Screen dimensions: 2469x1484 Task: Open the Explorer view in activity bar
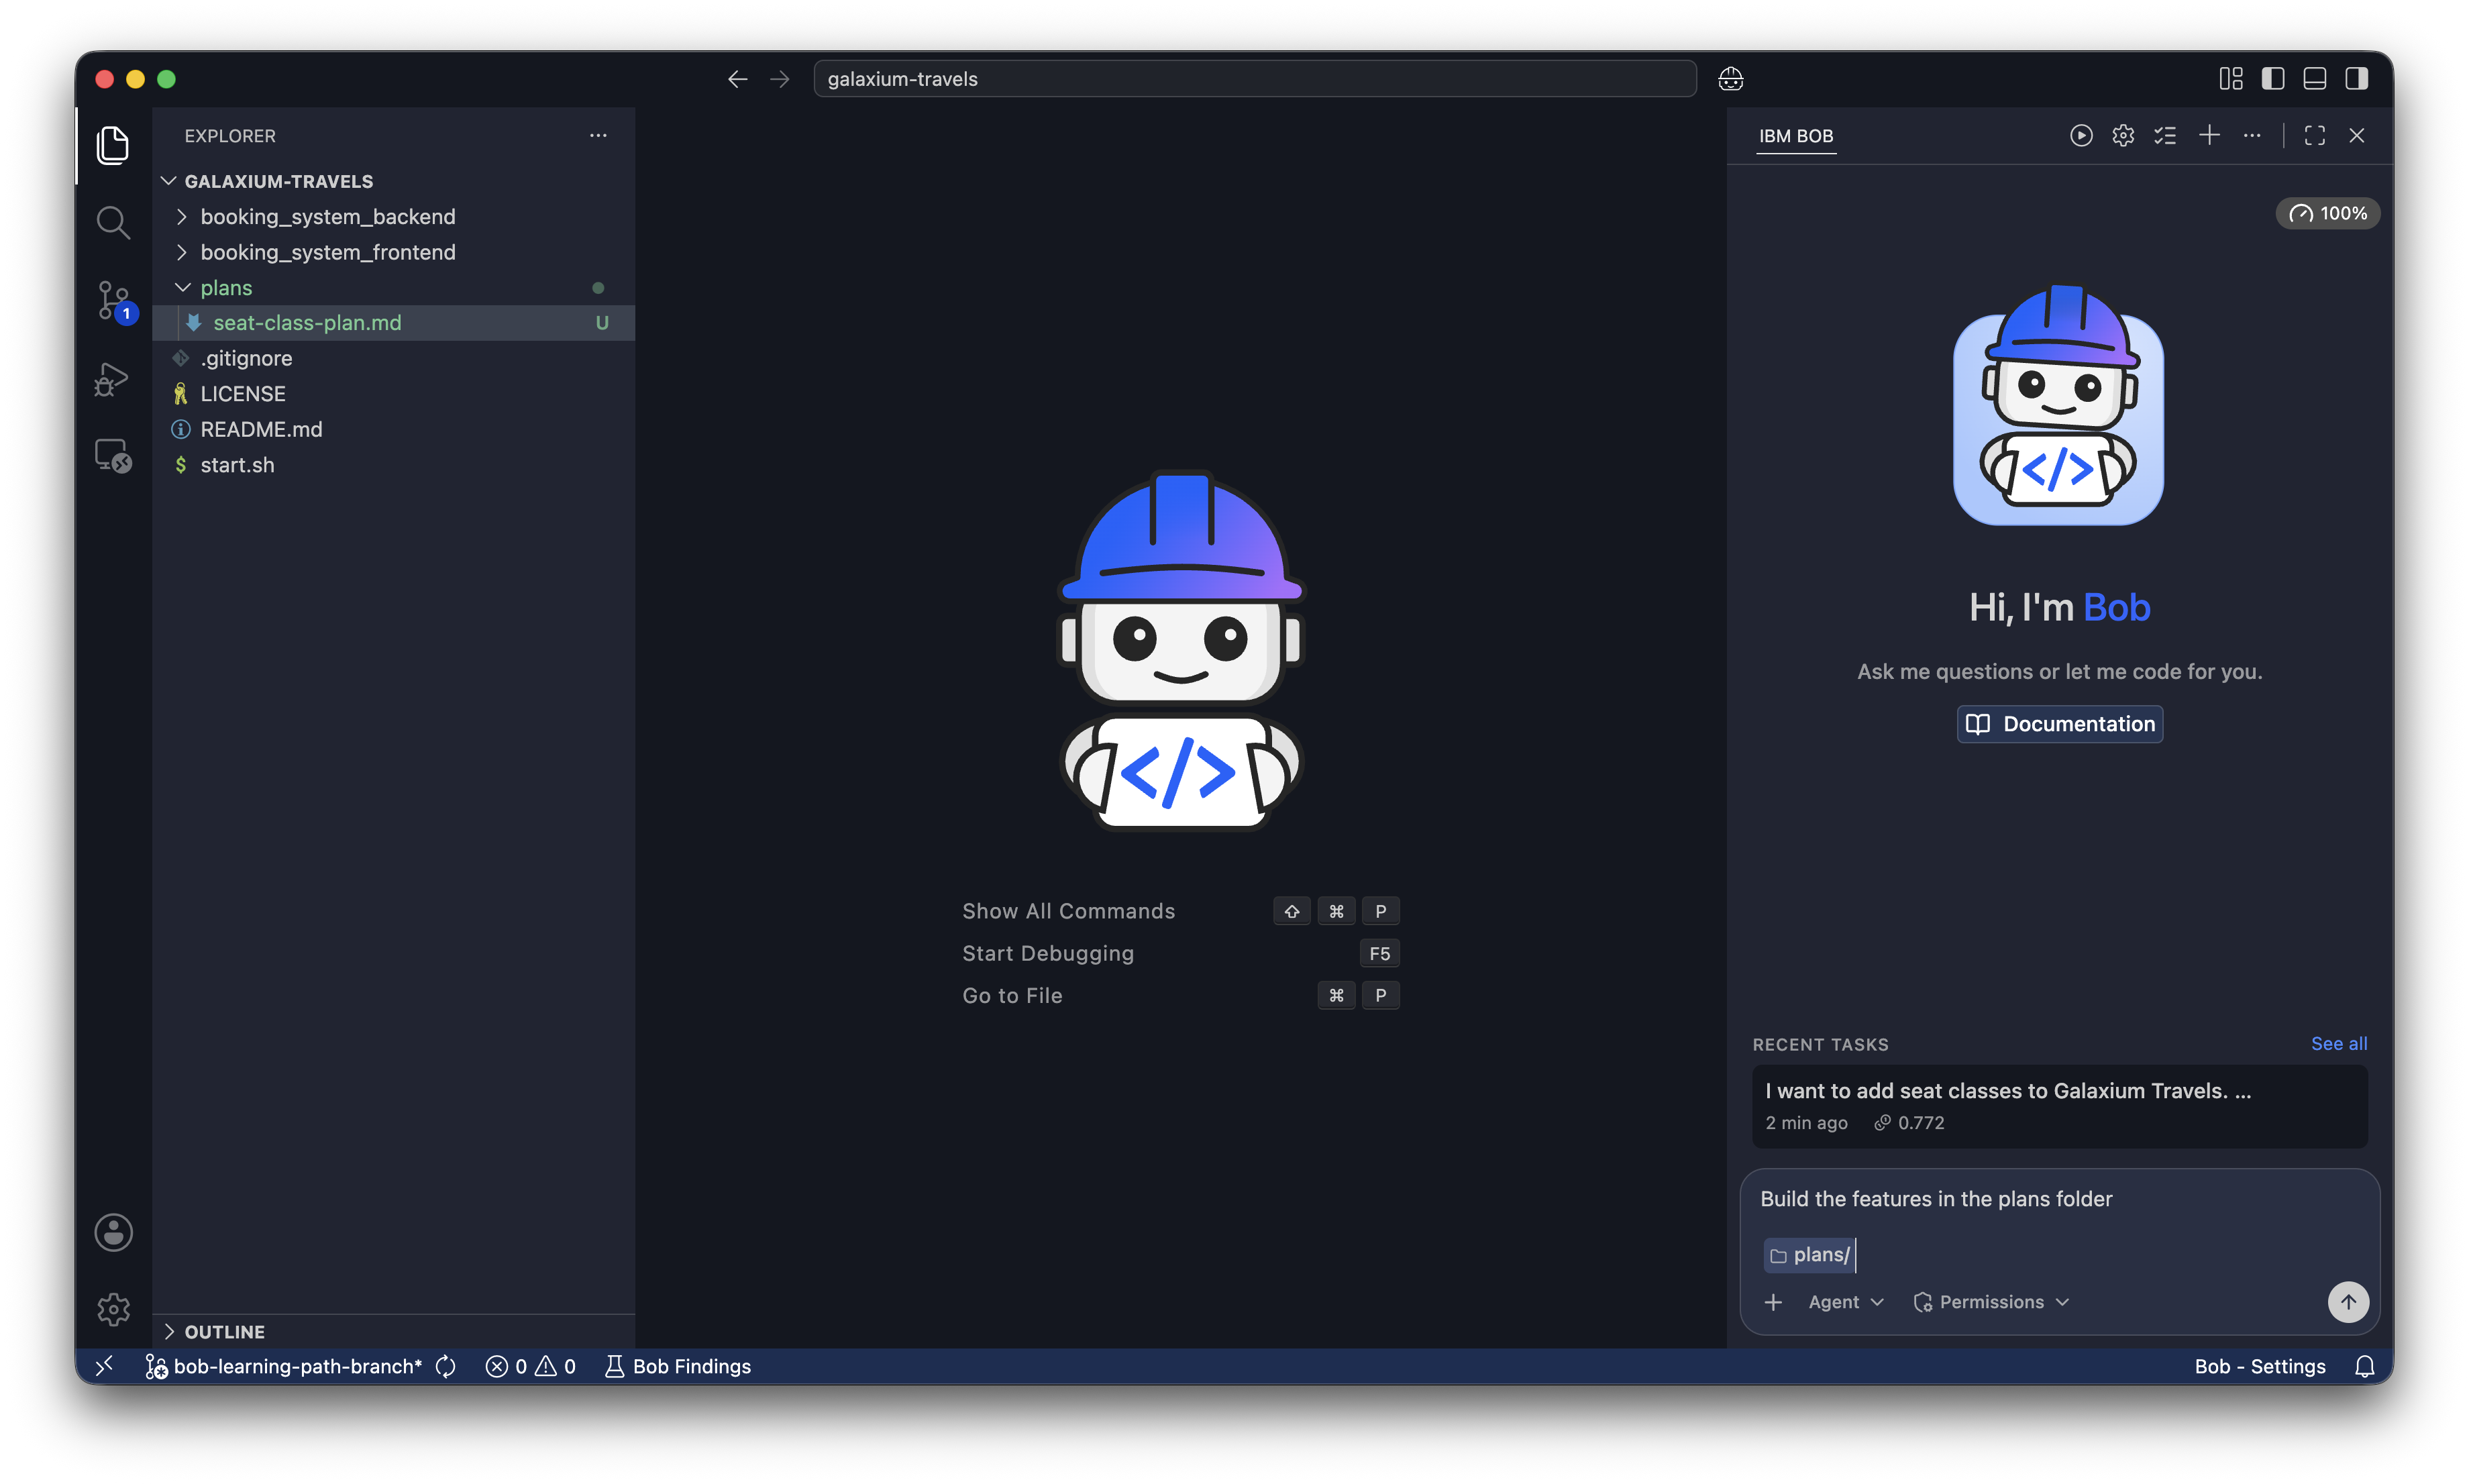[x=113, y=146]
